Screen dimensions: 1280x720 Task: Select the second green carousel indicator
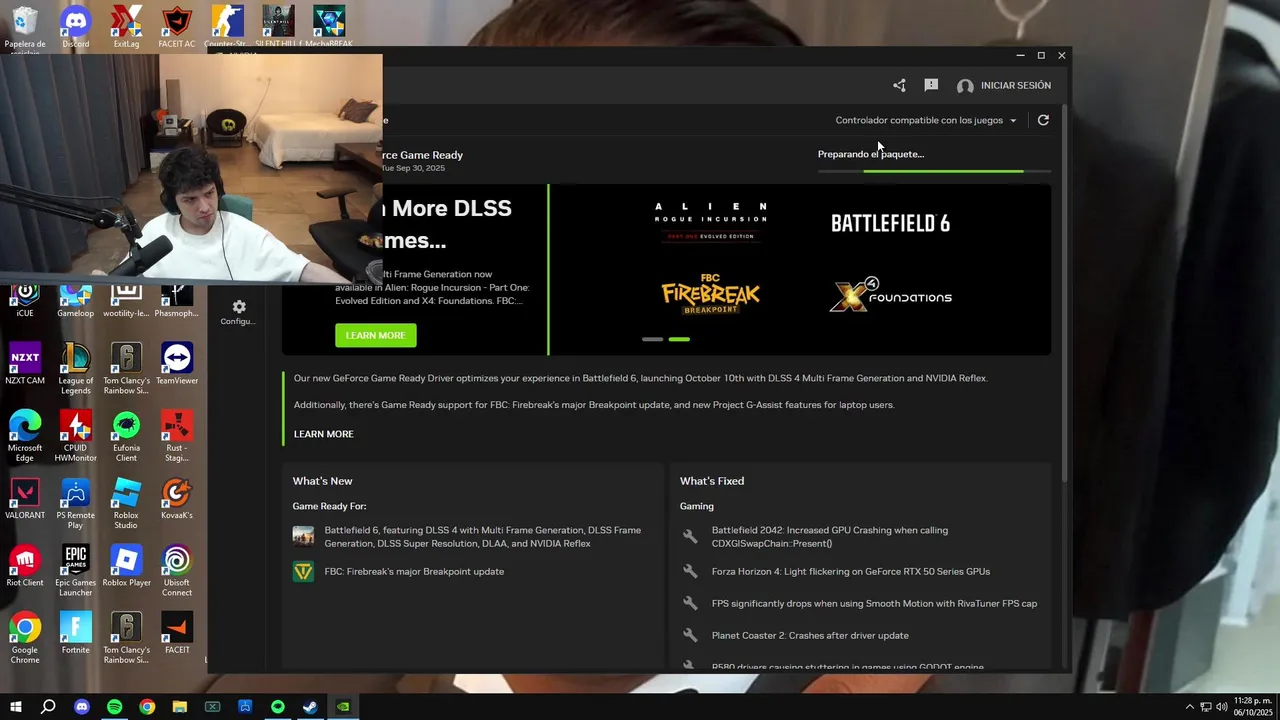tap(679, 339)
